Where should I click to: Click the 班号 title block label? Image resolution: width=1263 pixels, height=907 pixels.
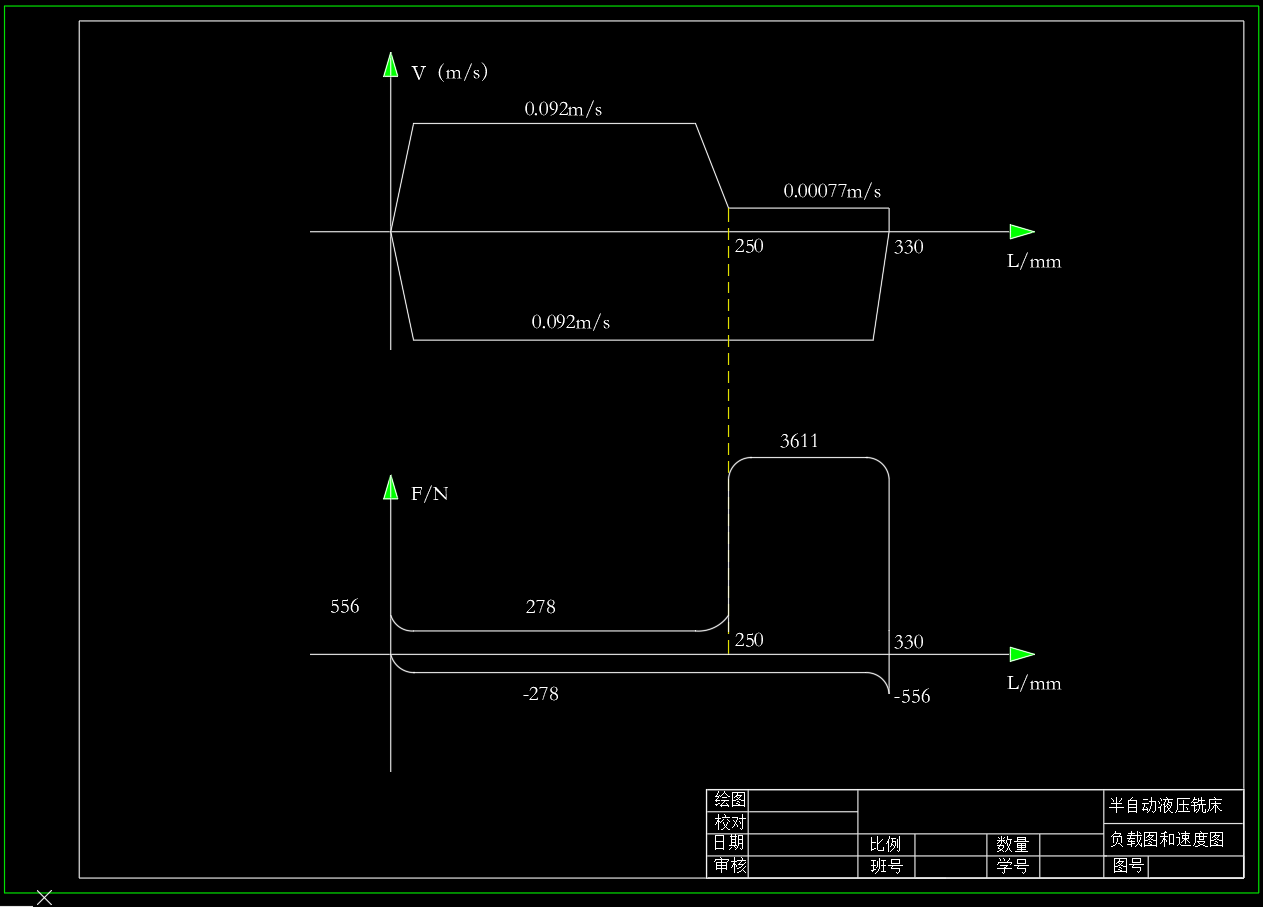pos(886,866)
